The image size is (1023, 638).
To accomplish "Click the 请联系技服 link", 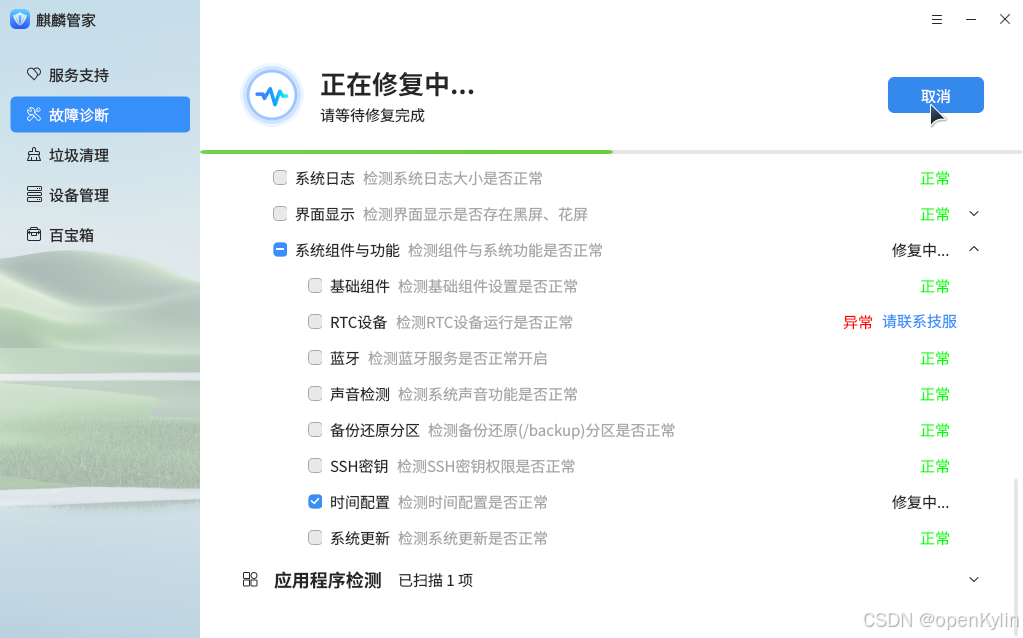I will point(919,322).
